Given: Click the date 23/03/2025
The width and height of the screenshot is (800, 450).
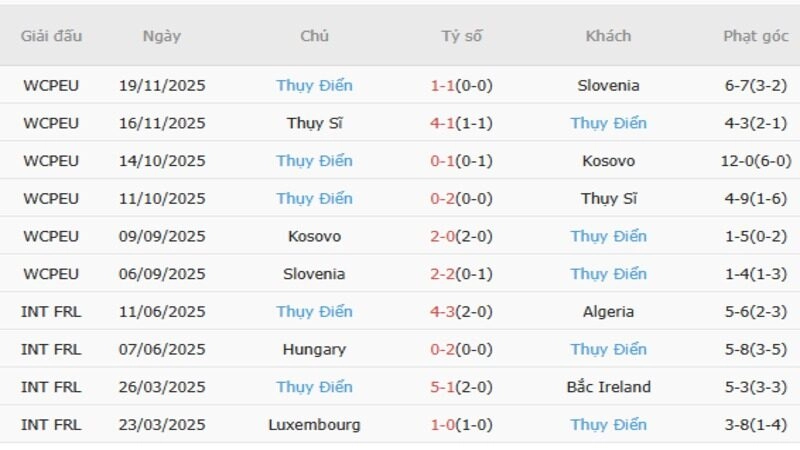Looking at the screenshot, I should pyautogui.click(x=162, y=425).
